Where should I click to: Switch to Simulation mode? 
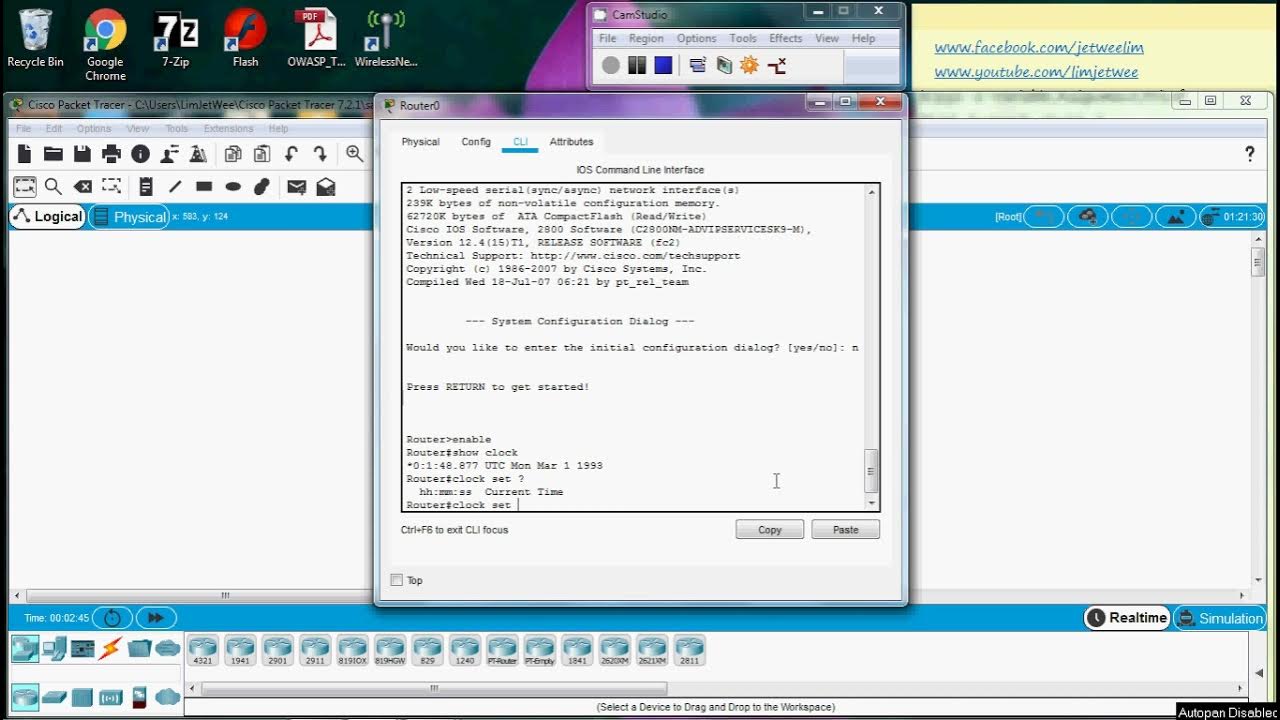tap(1219, 618)
